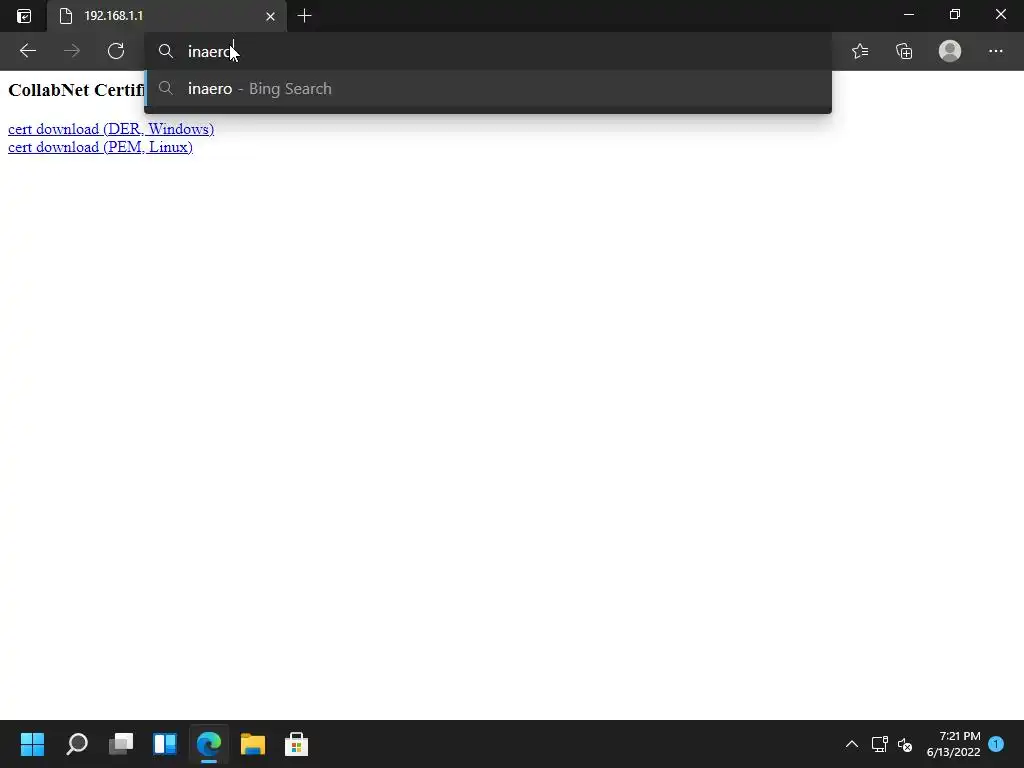Open the user profile avatar
The width and height of the screenshot is (1024, 768).
point(950,51)
